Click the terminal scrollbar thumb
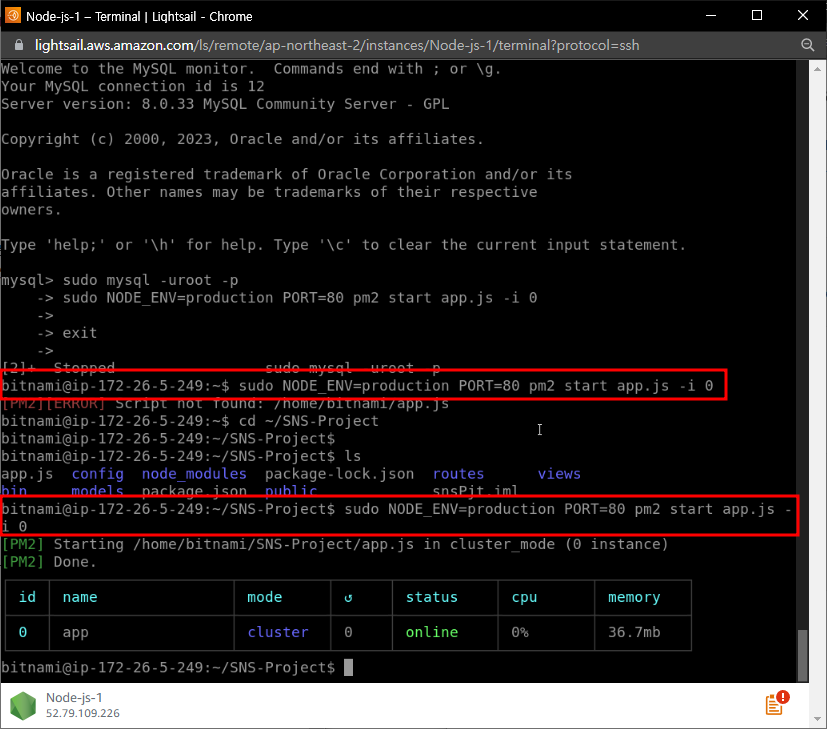The image size is (827, 729). pos(802,656)
